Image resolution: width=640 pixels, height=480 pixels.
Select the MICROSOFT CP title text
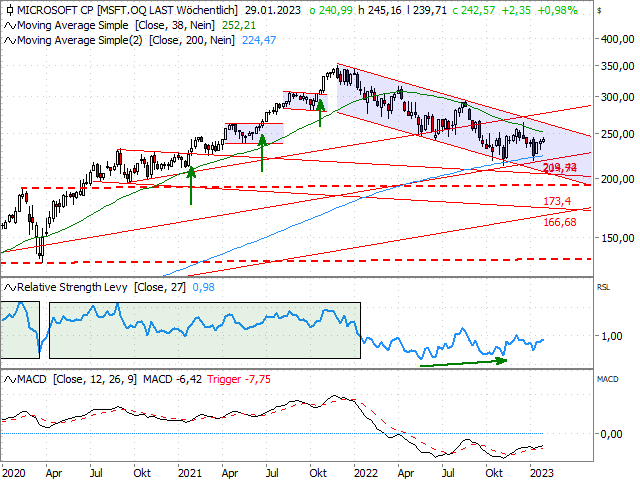tap(56, 10)
